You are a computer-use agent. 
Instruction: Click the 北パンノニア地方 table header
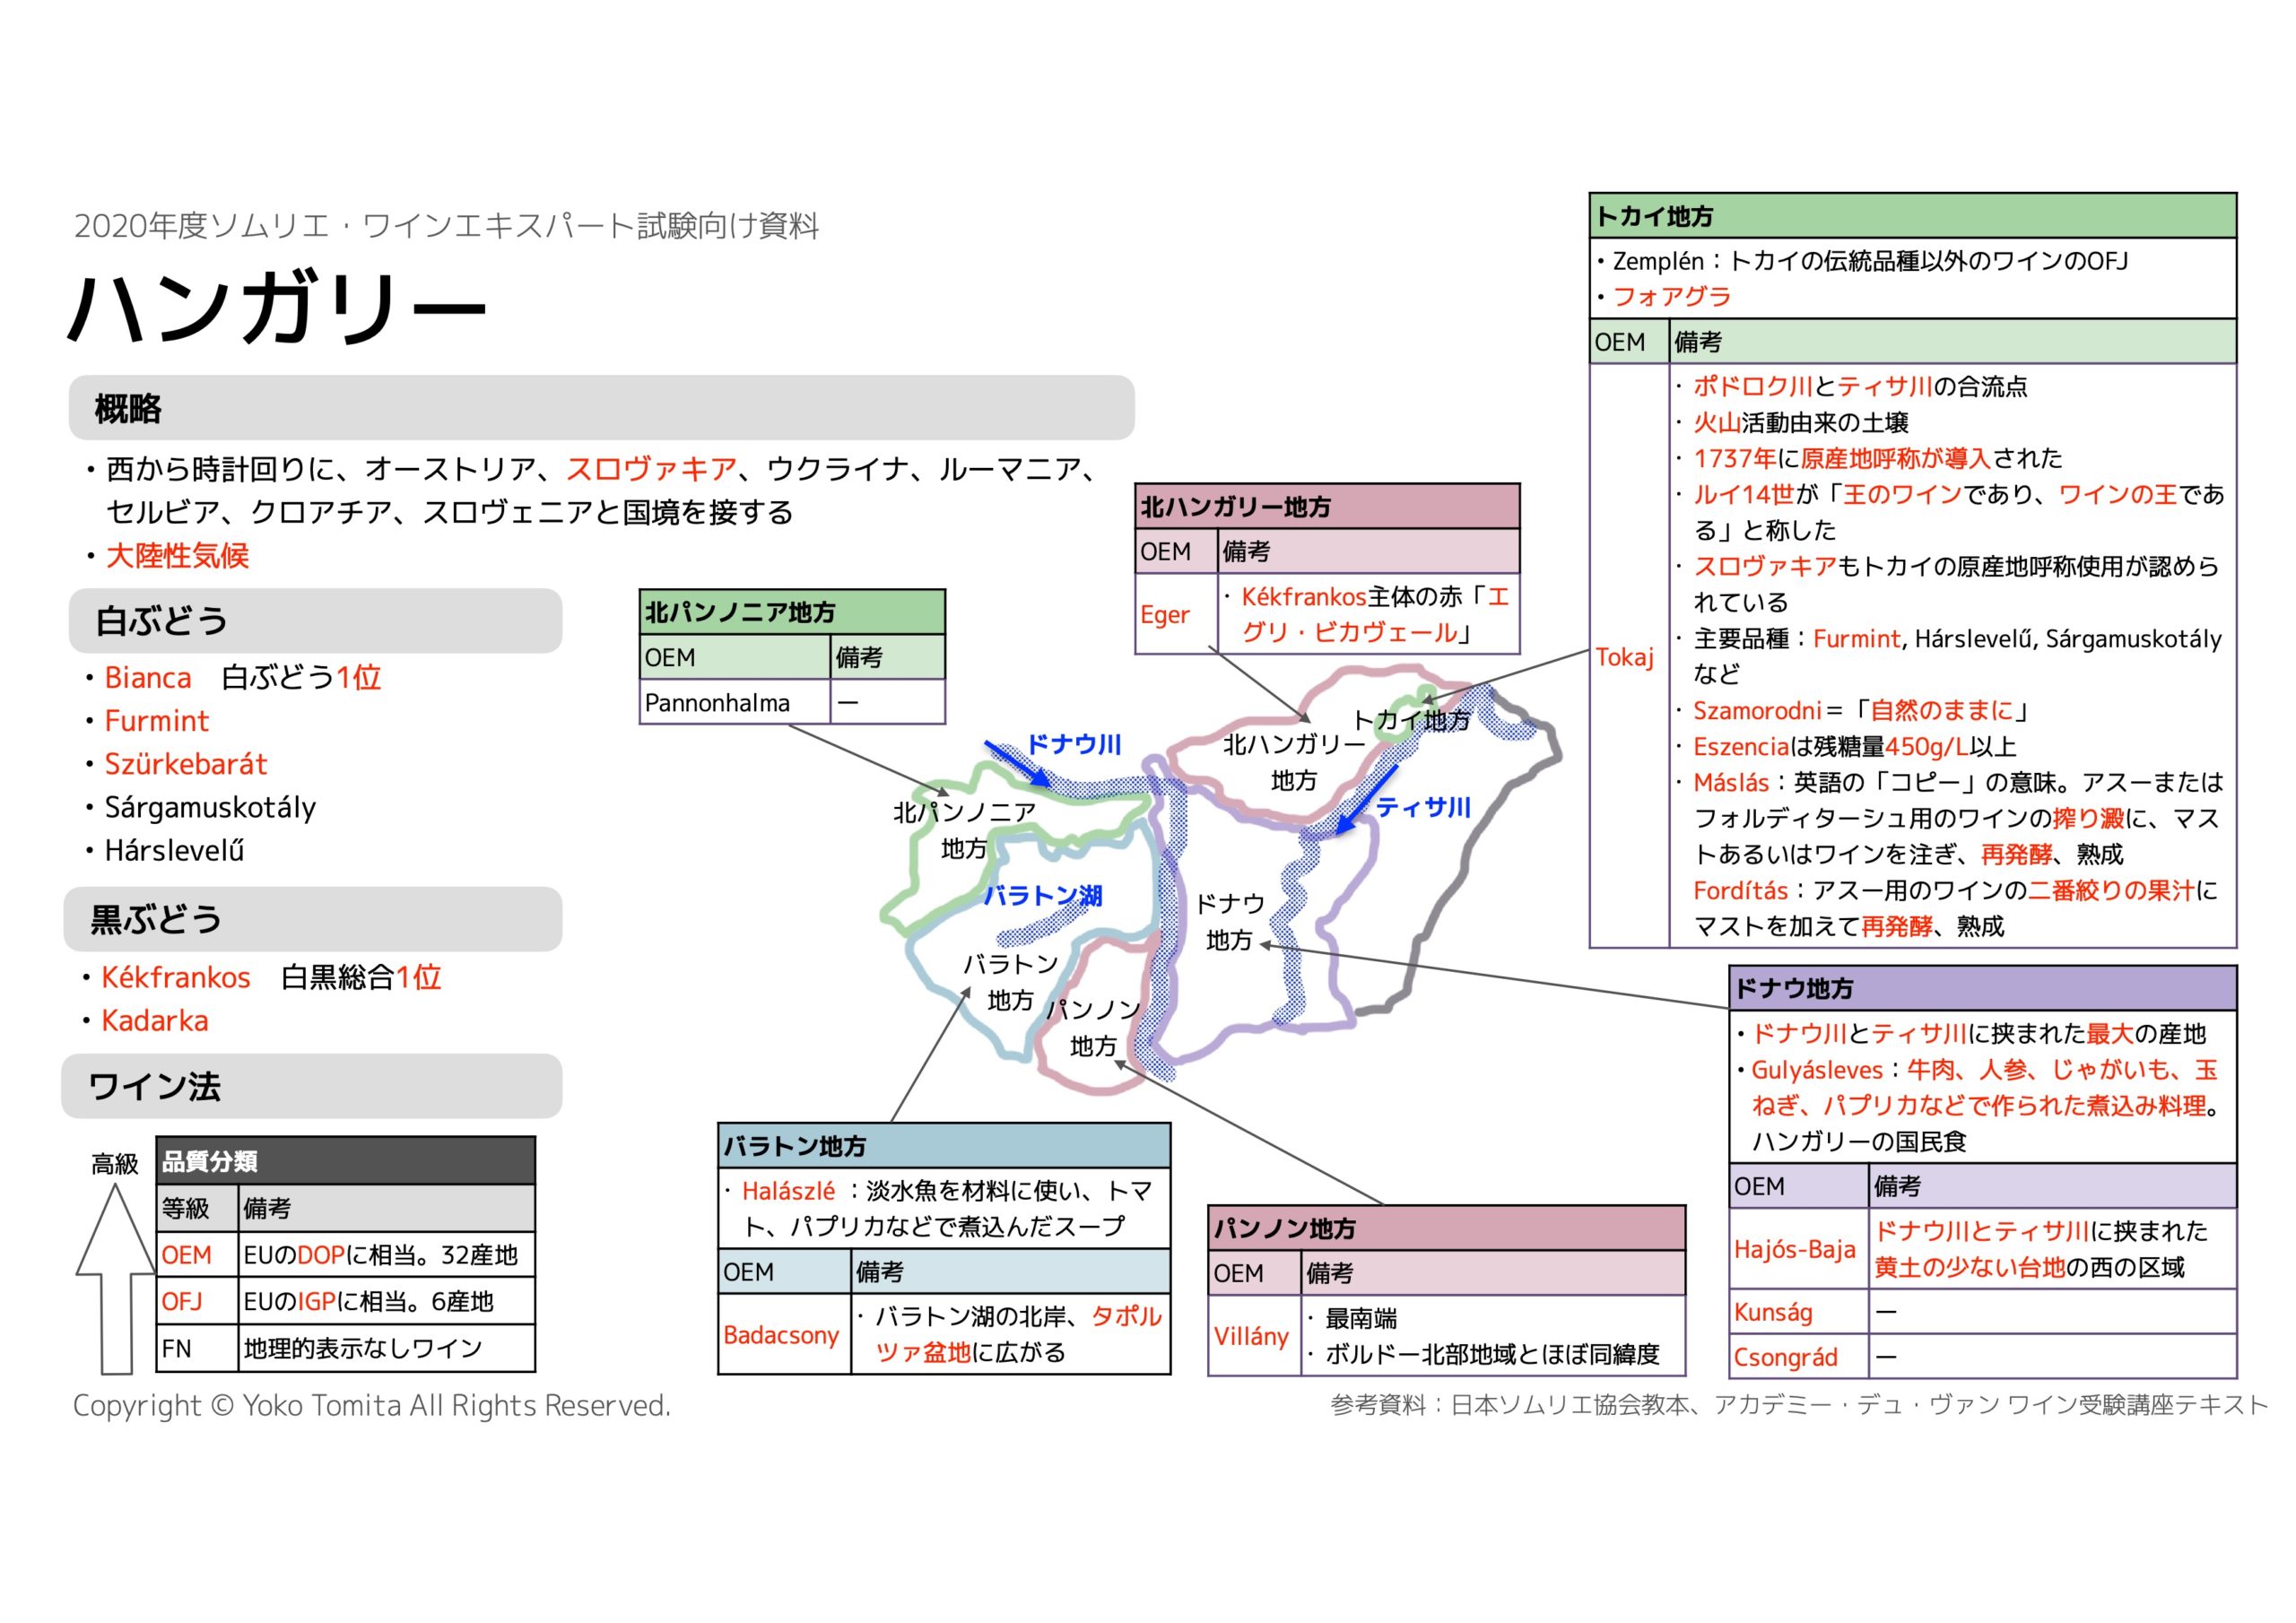click(792, 612)
